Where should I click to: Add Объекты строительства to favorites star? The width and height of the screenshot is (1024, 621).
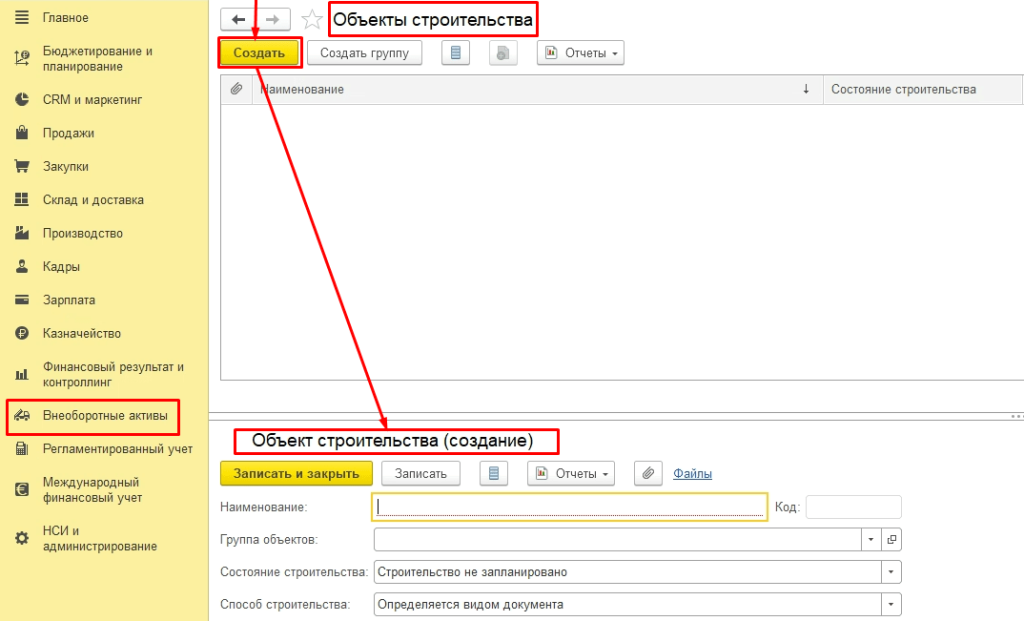click(x=312, y=20)
